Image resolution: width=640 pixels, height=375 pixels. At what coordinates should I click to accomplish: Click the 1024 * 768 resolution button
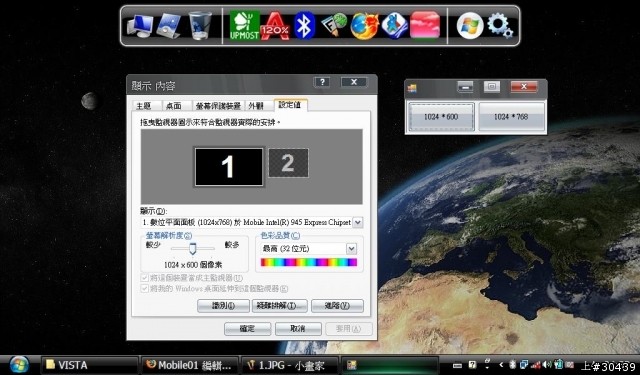click(x=511, y=117)
